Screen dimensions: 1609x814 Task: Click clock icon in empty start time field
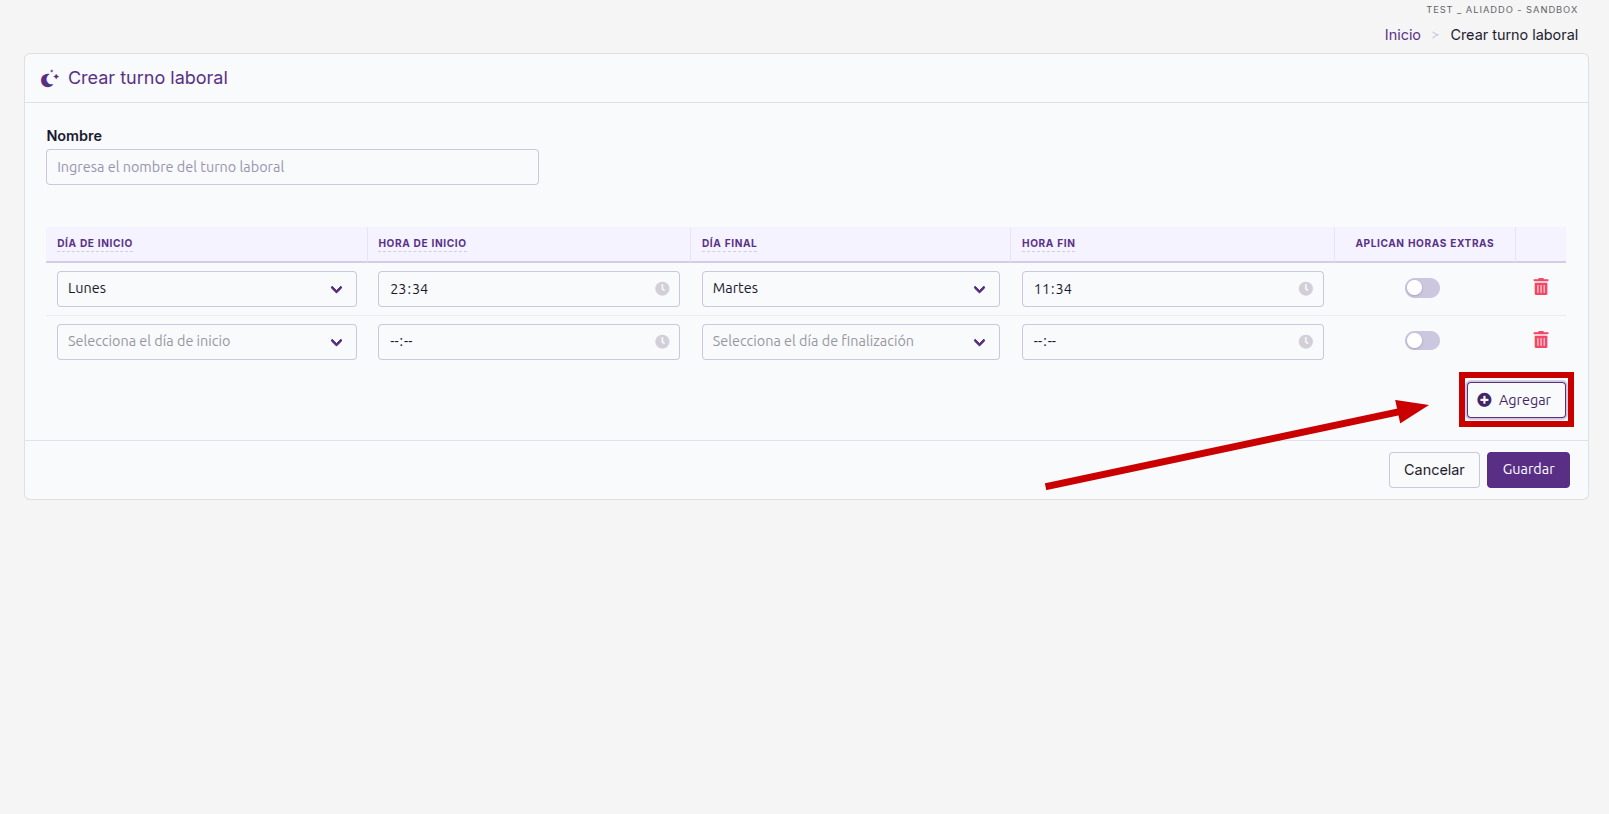point(662,342)
